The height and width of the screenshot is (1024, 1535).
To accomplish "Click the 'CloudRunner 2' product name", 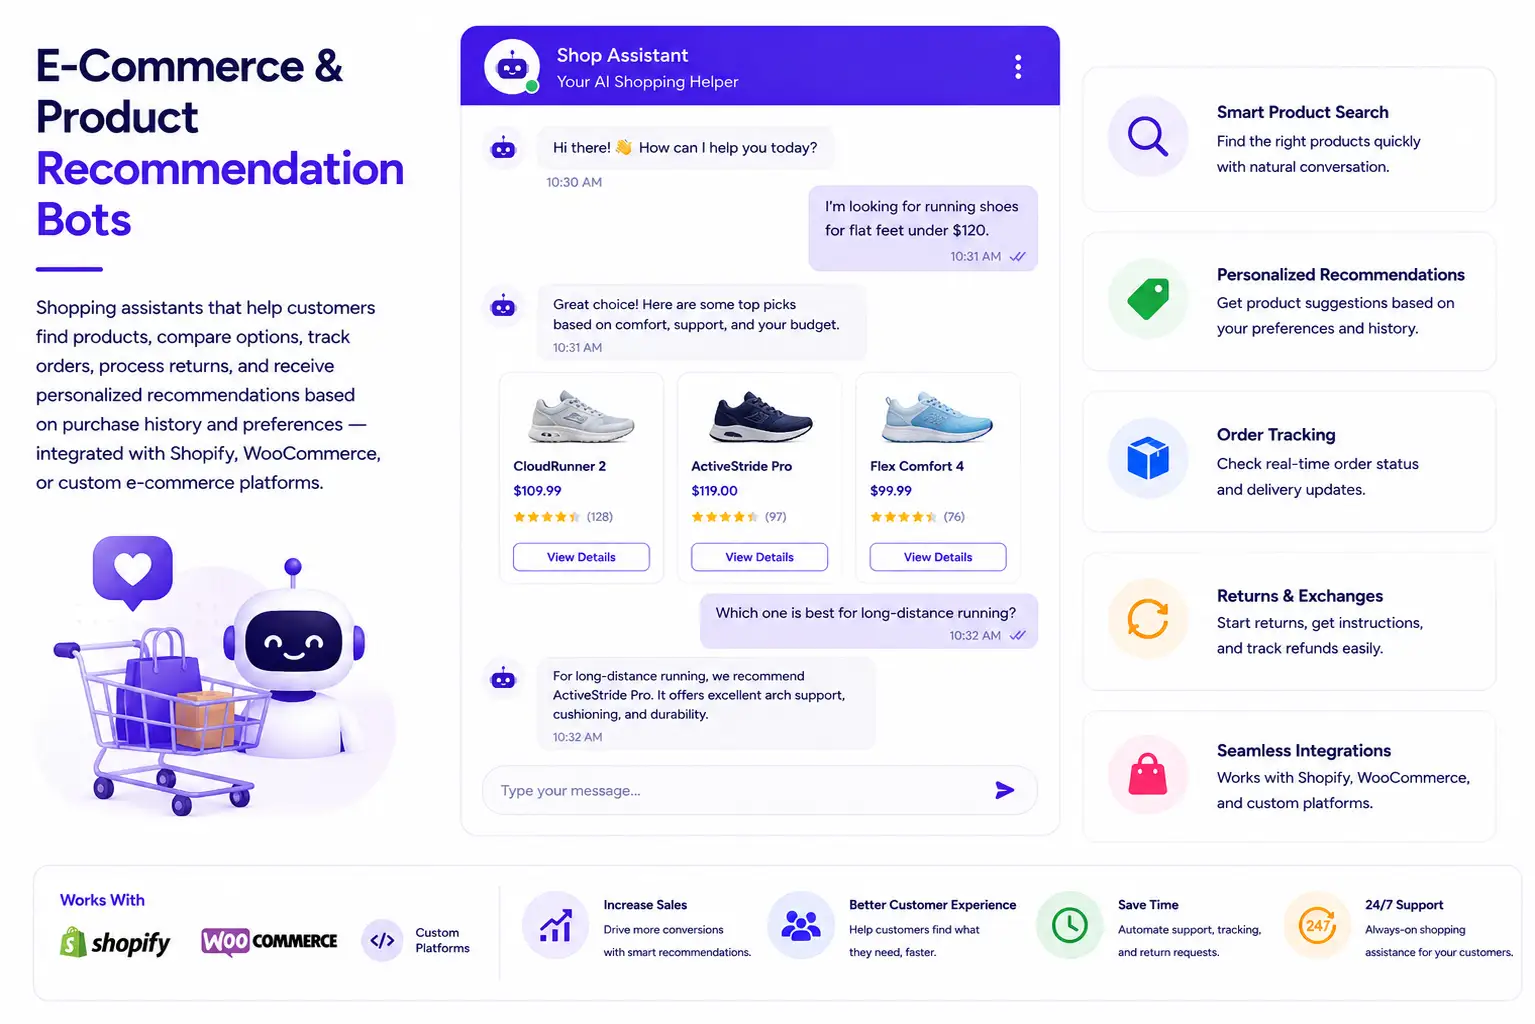I will (559, 466).
